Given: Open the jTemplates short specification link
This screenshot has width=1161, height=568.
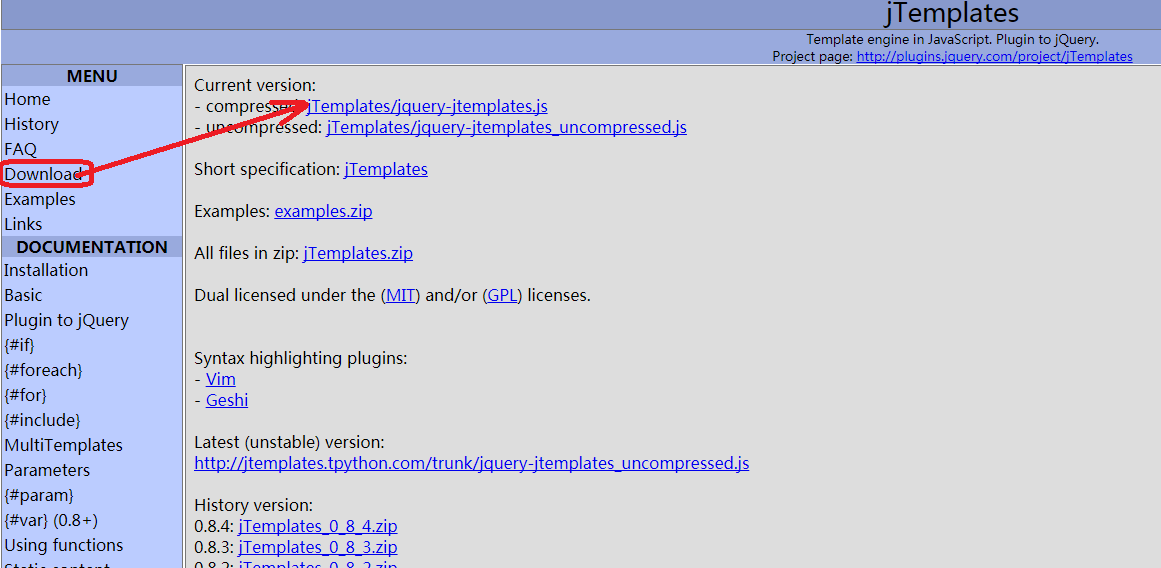Looking at the screenshot, I should pyautogui.click(x=386, y=170).
